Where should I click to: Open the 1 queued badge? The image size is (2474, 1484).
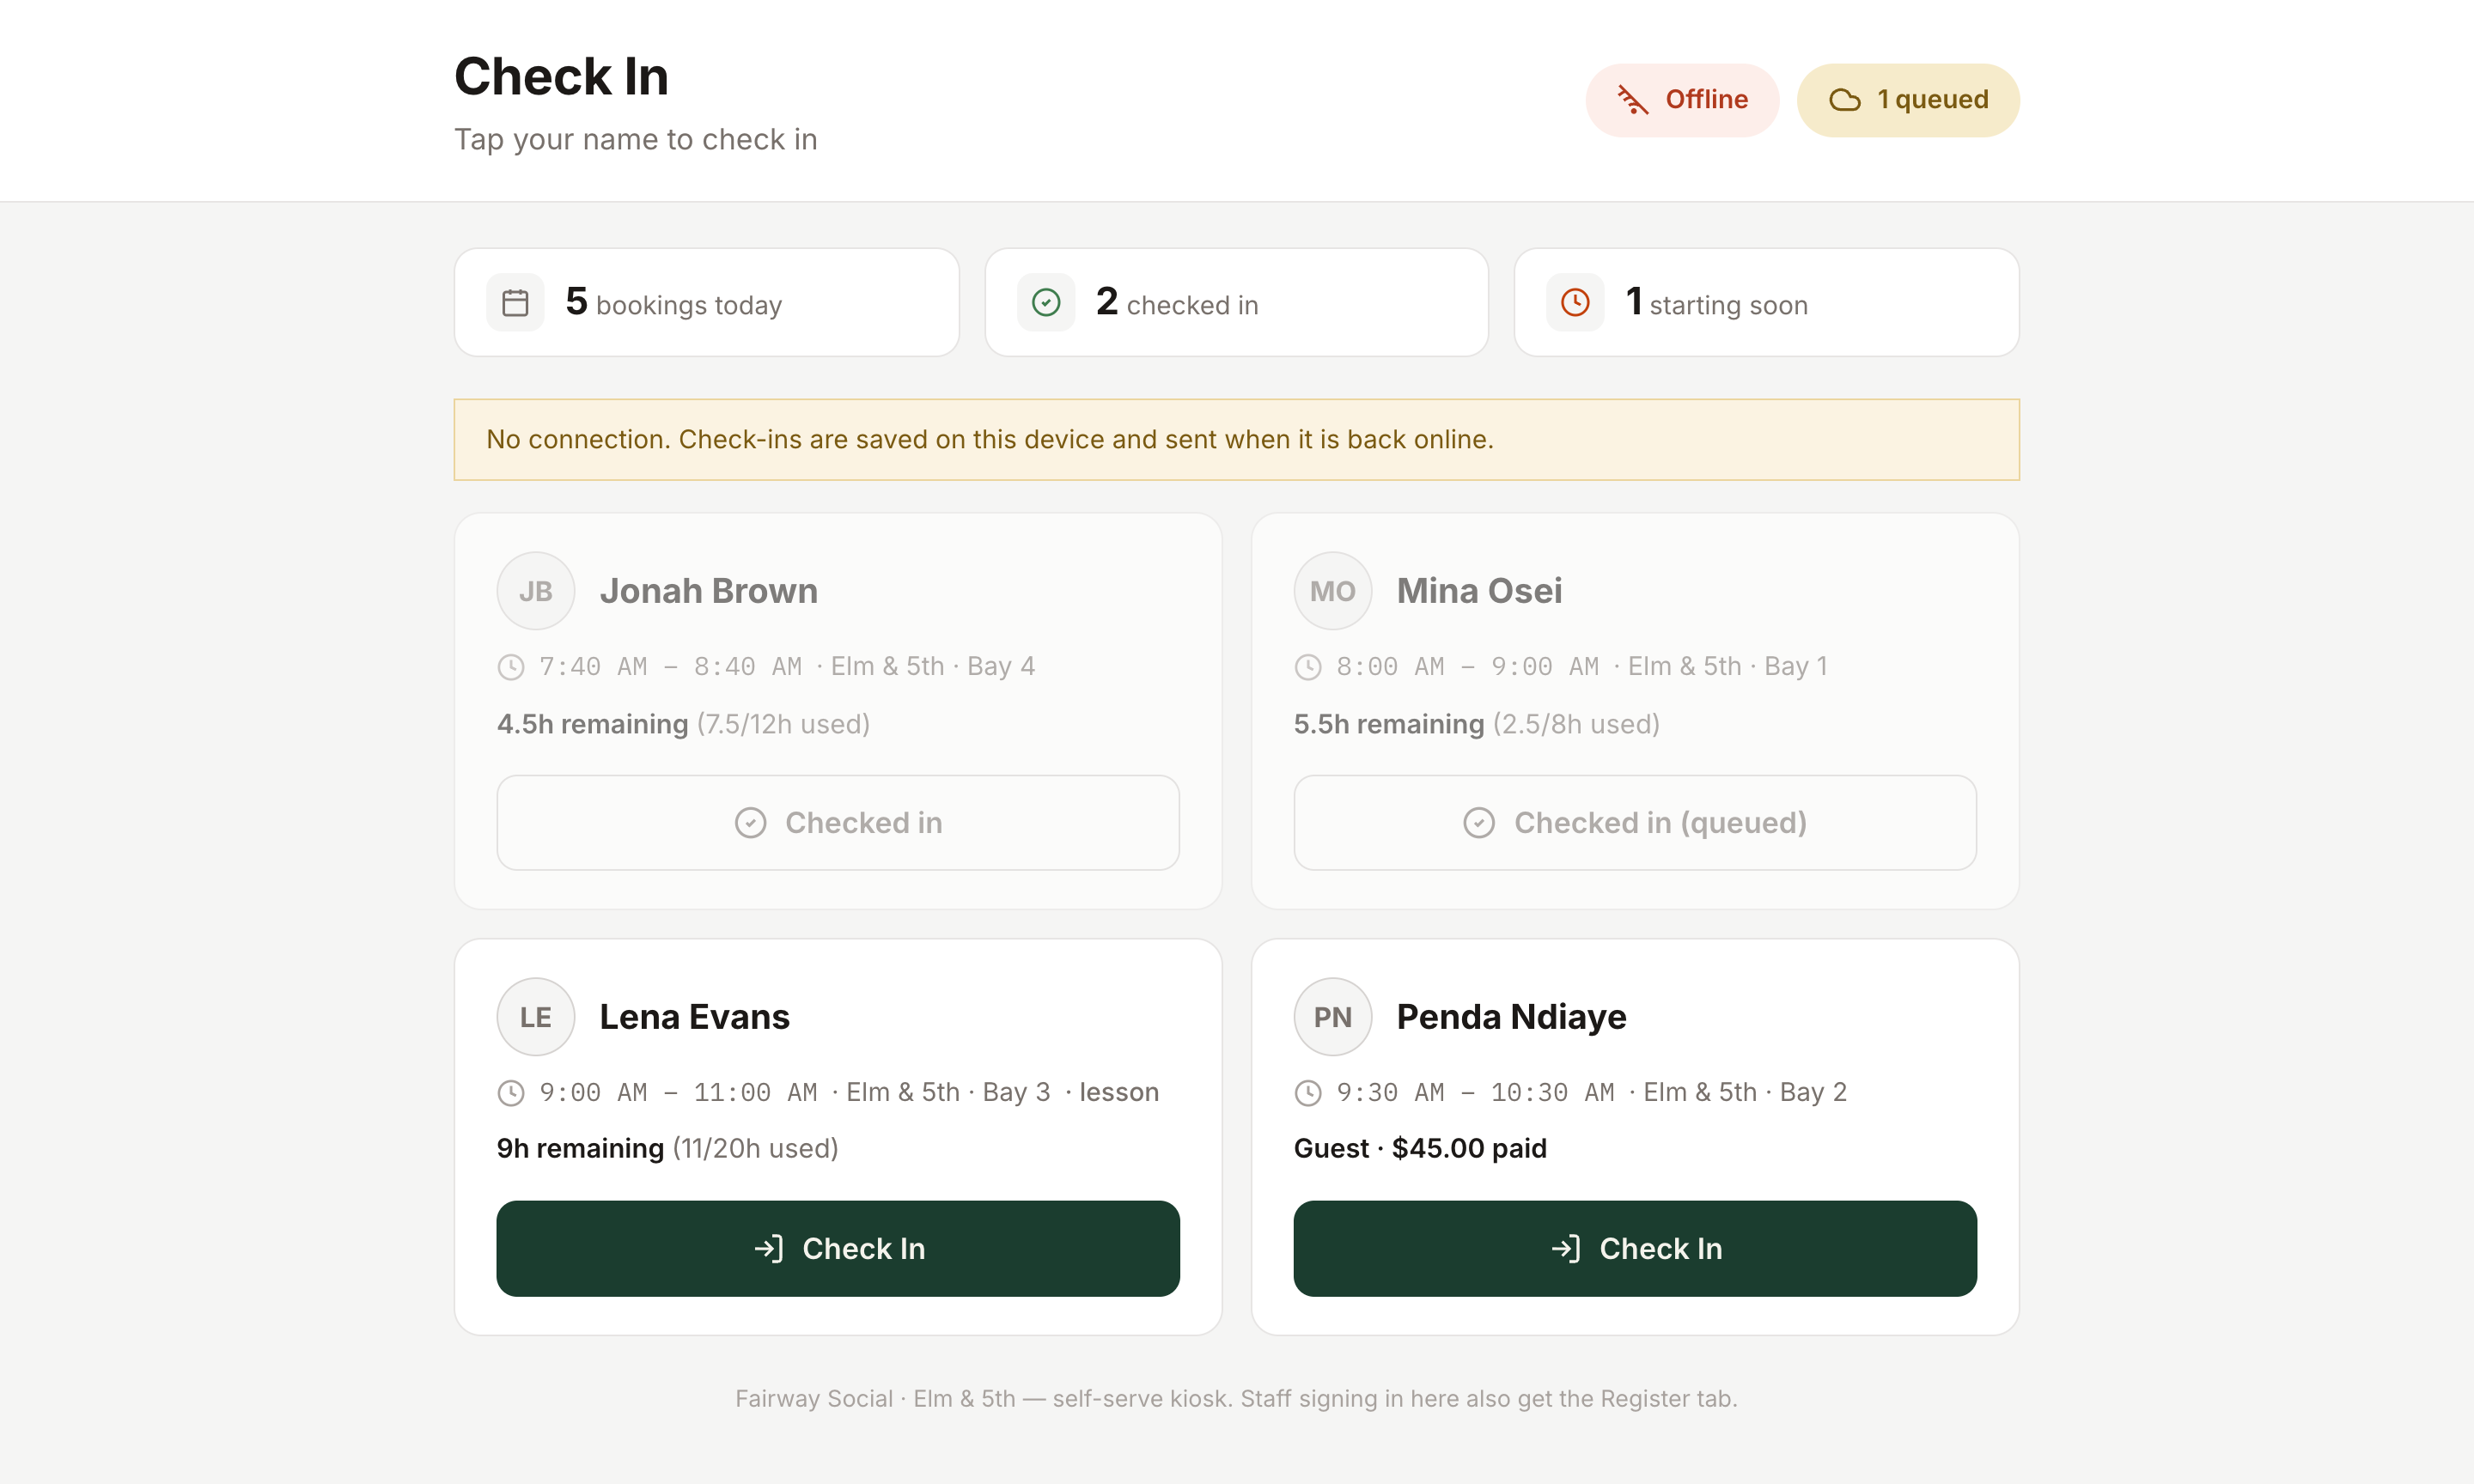pos(1908,100)
